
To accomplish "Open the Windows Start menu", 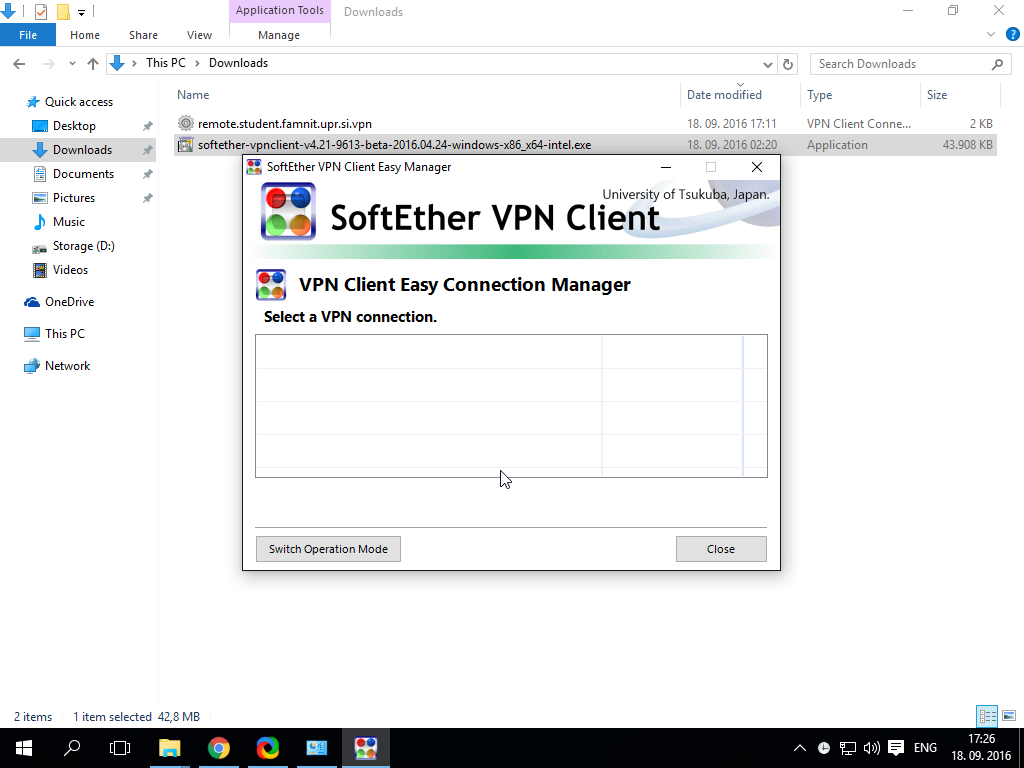I will point(23,748).
